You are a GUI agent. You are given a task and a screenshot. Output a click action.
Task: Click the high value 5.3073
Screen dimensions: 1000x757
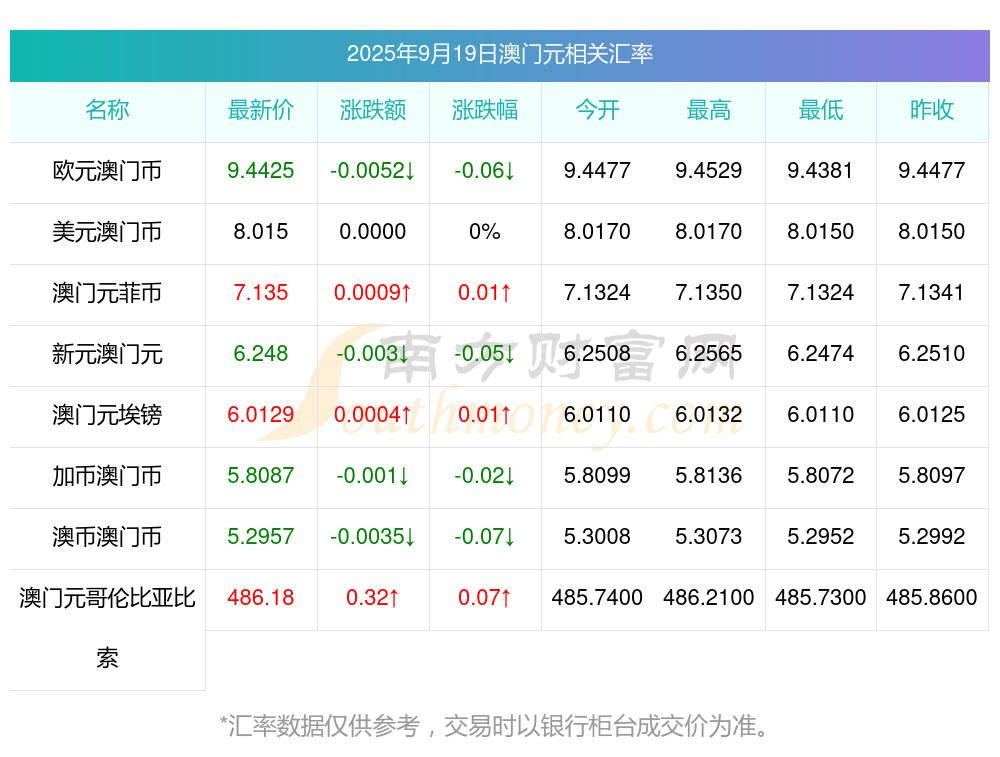709,536
